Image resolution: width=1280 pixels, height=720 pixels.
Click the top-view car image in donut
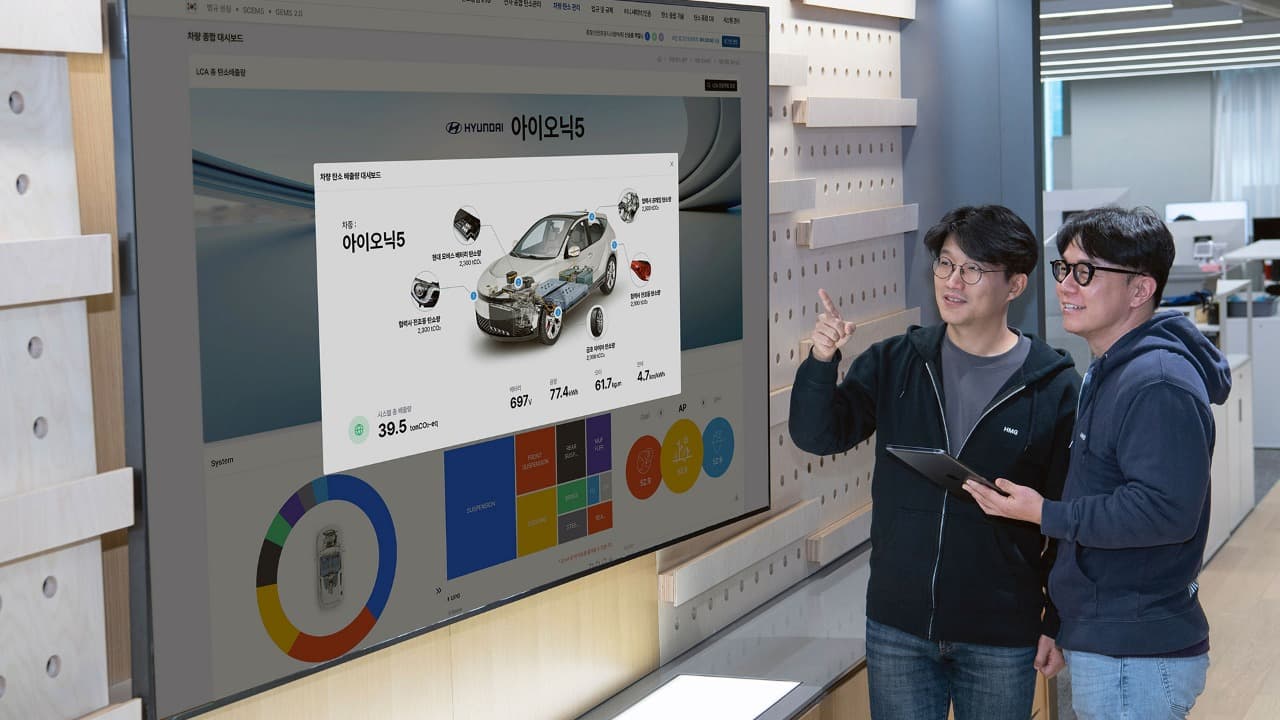point(329,567)
